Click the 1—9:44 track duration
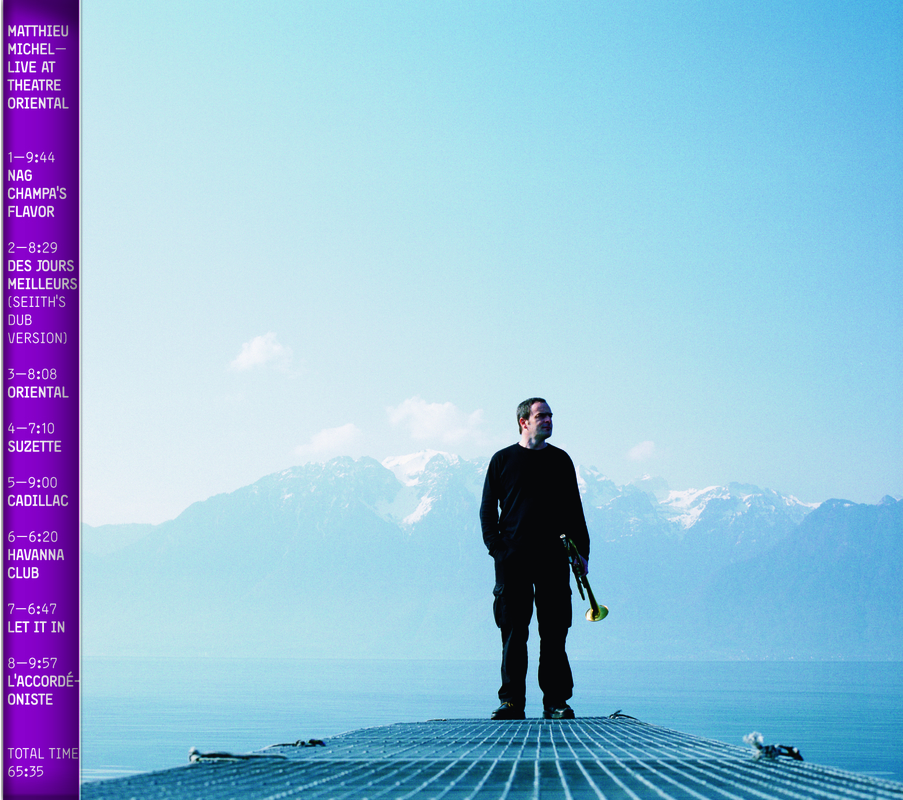 click(31, 157)
